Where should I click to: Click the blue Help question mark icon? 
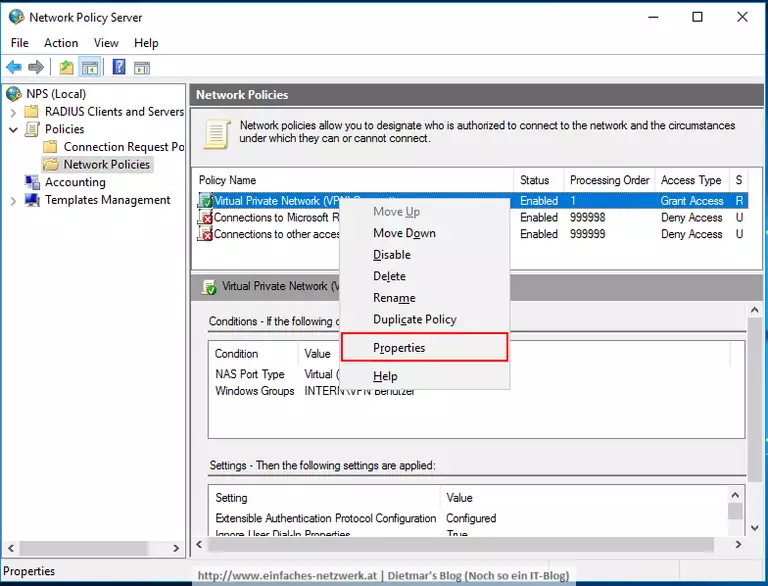119,67
